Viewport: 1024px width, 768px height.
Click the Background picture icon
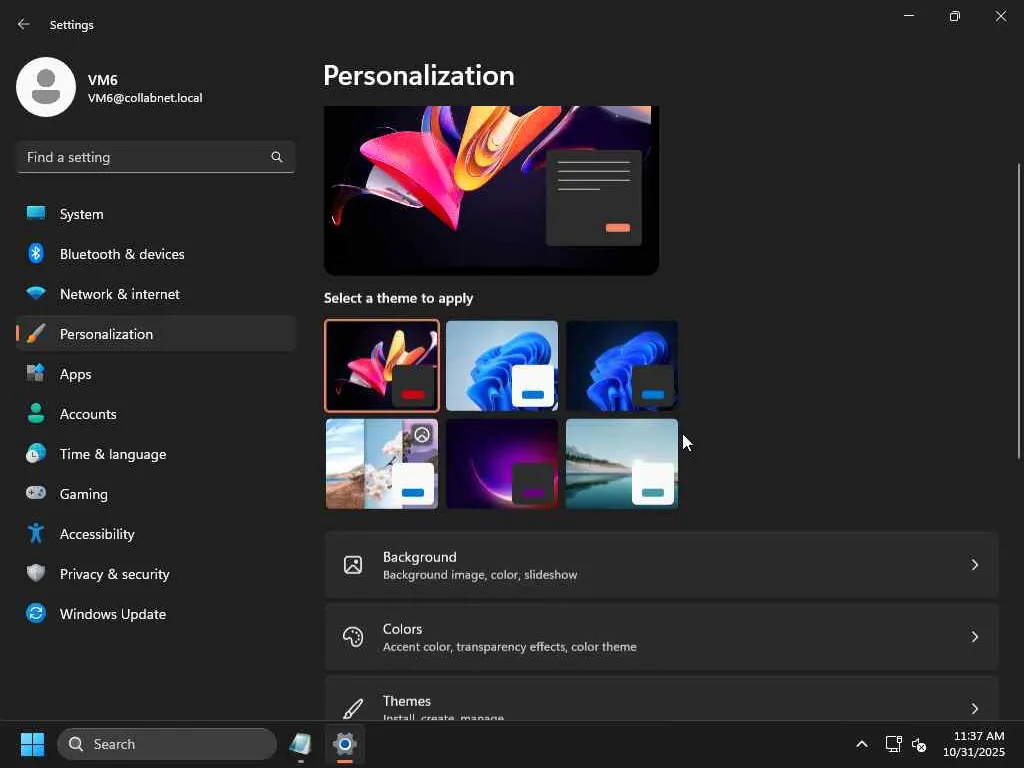[x=353, y=565]
